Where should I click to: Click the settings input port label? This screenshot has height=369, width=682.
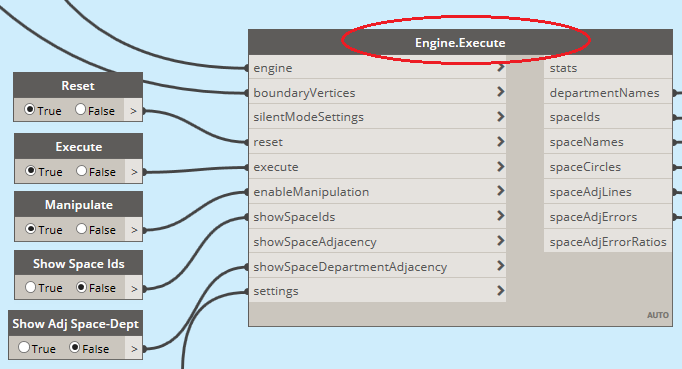click(x=276, y=291)
